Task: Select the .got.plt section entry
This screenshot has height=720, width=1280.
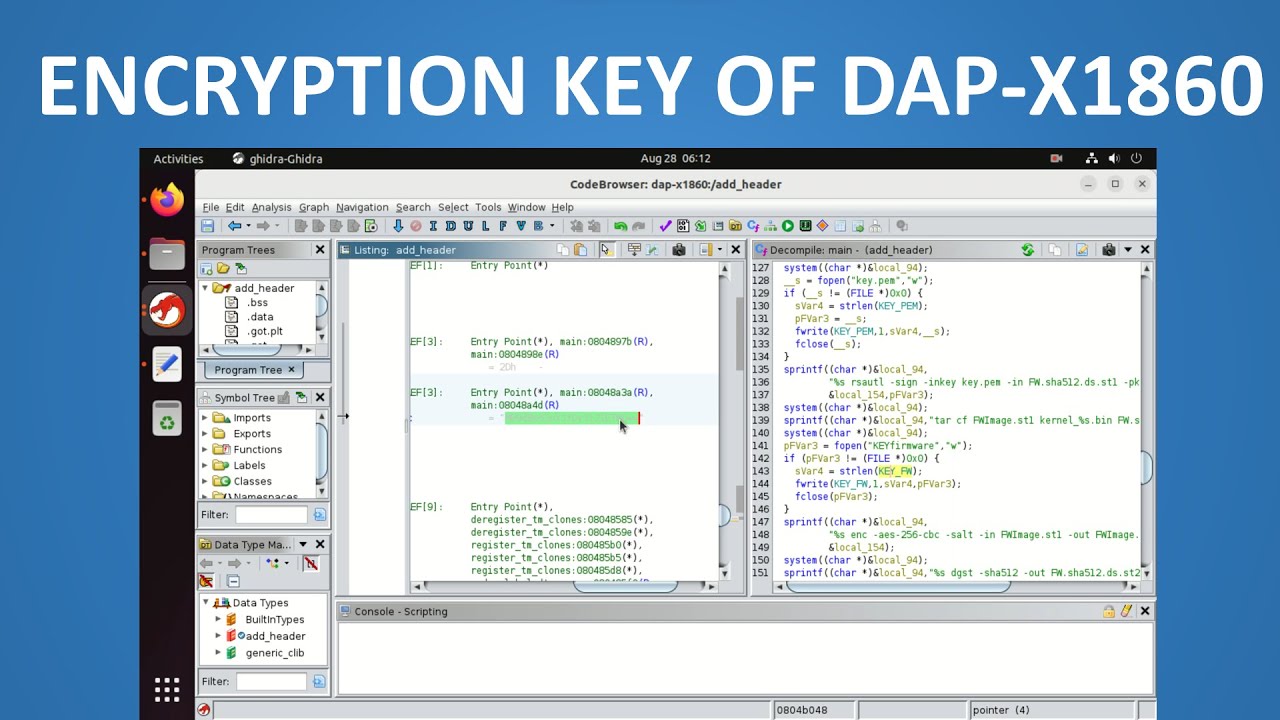Action: click(264, 331)
